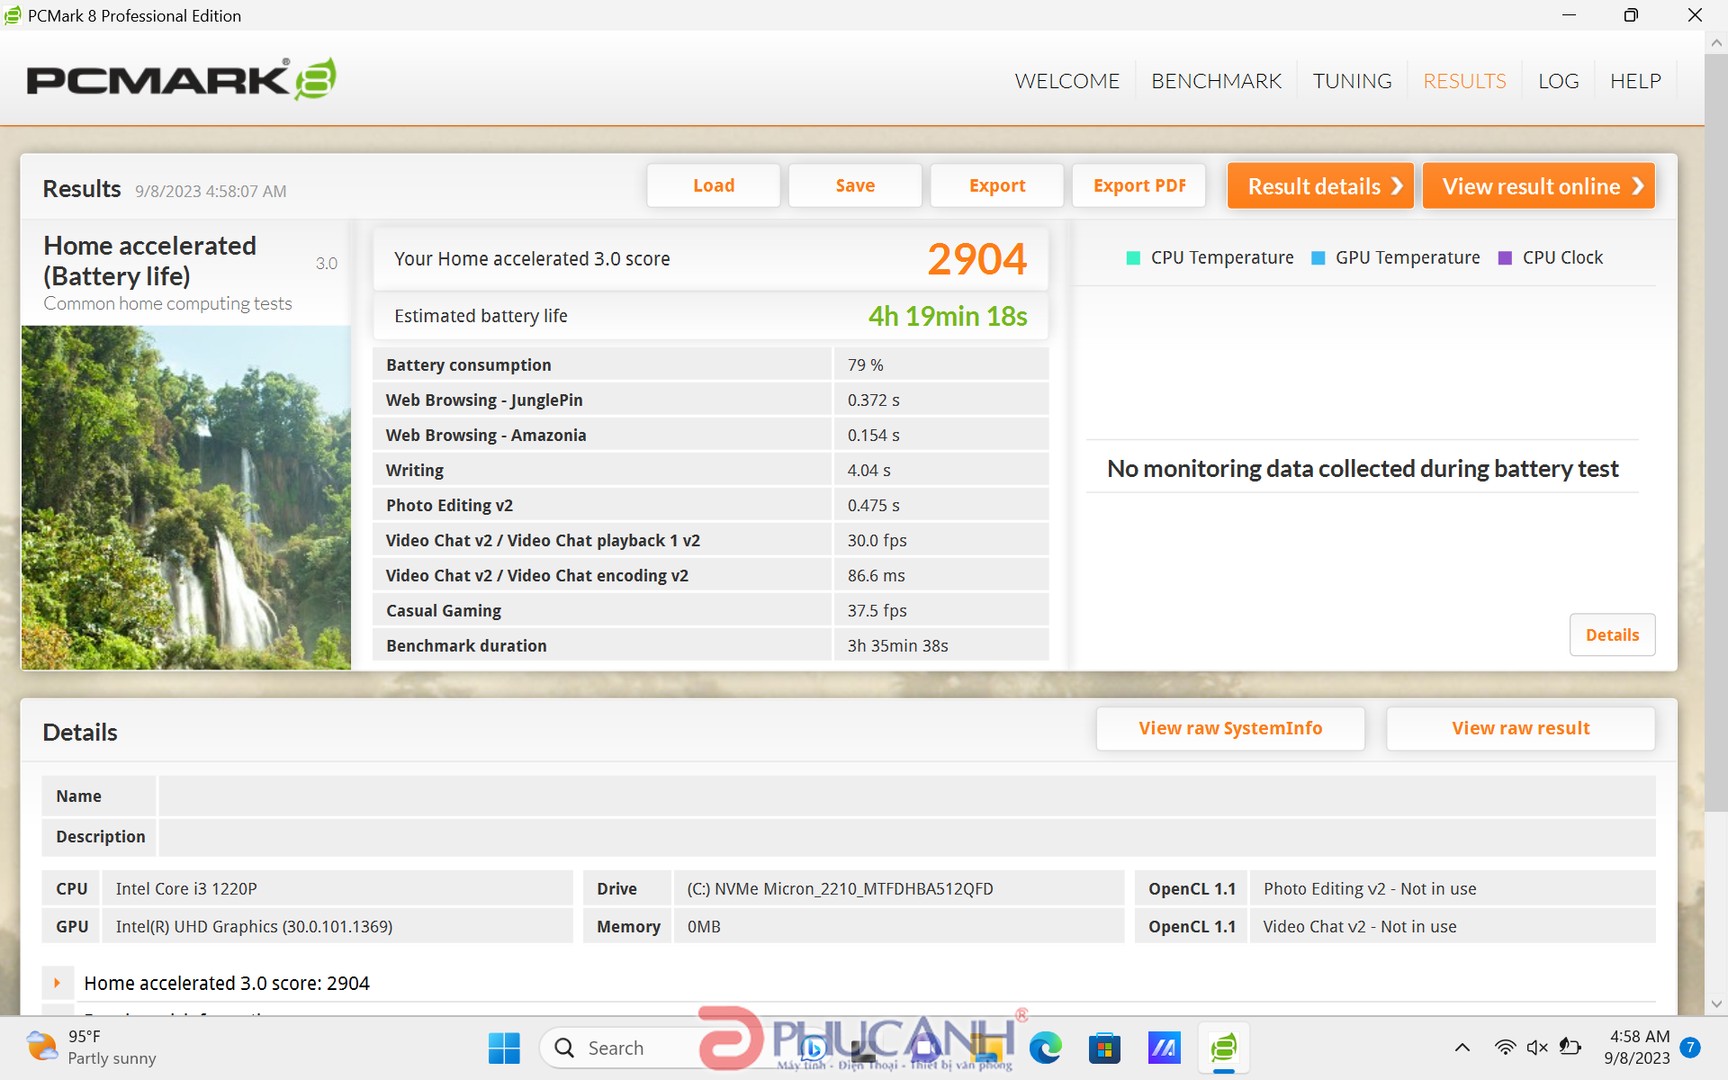This screenshot has width=1728, height=1080.
Task: Click View raw result button
Action: [x=1520, y=729]
